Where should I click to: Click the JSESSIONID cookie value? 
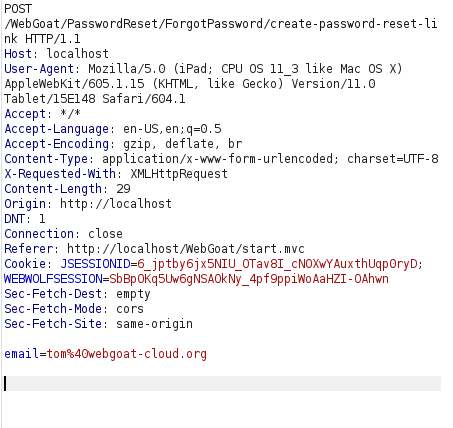[x=277, y=264]
